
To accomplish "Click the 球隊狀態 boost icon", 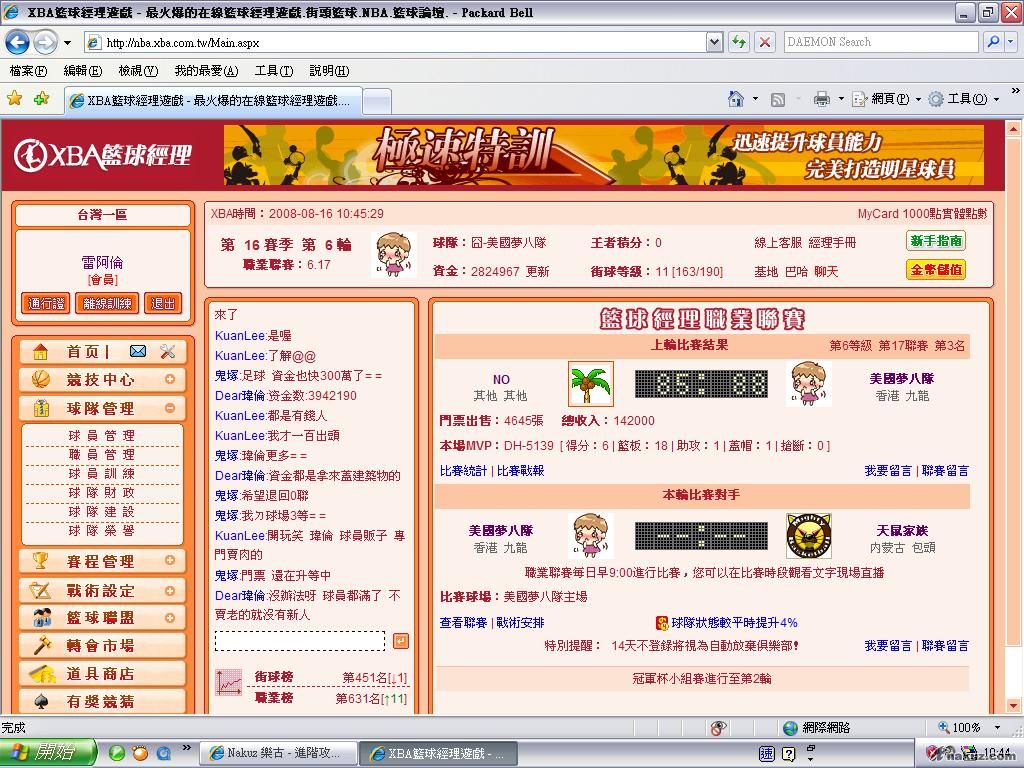I will tap(662, 623).
